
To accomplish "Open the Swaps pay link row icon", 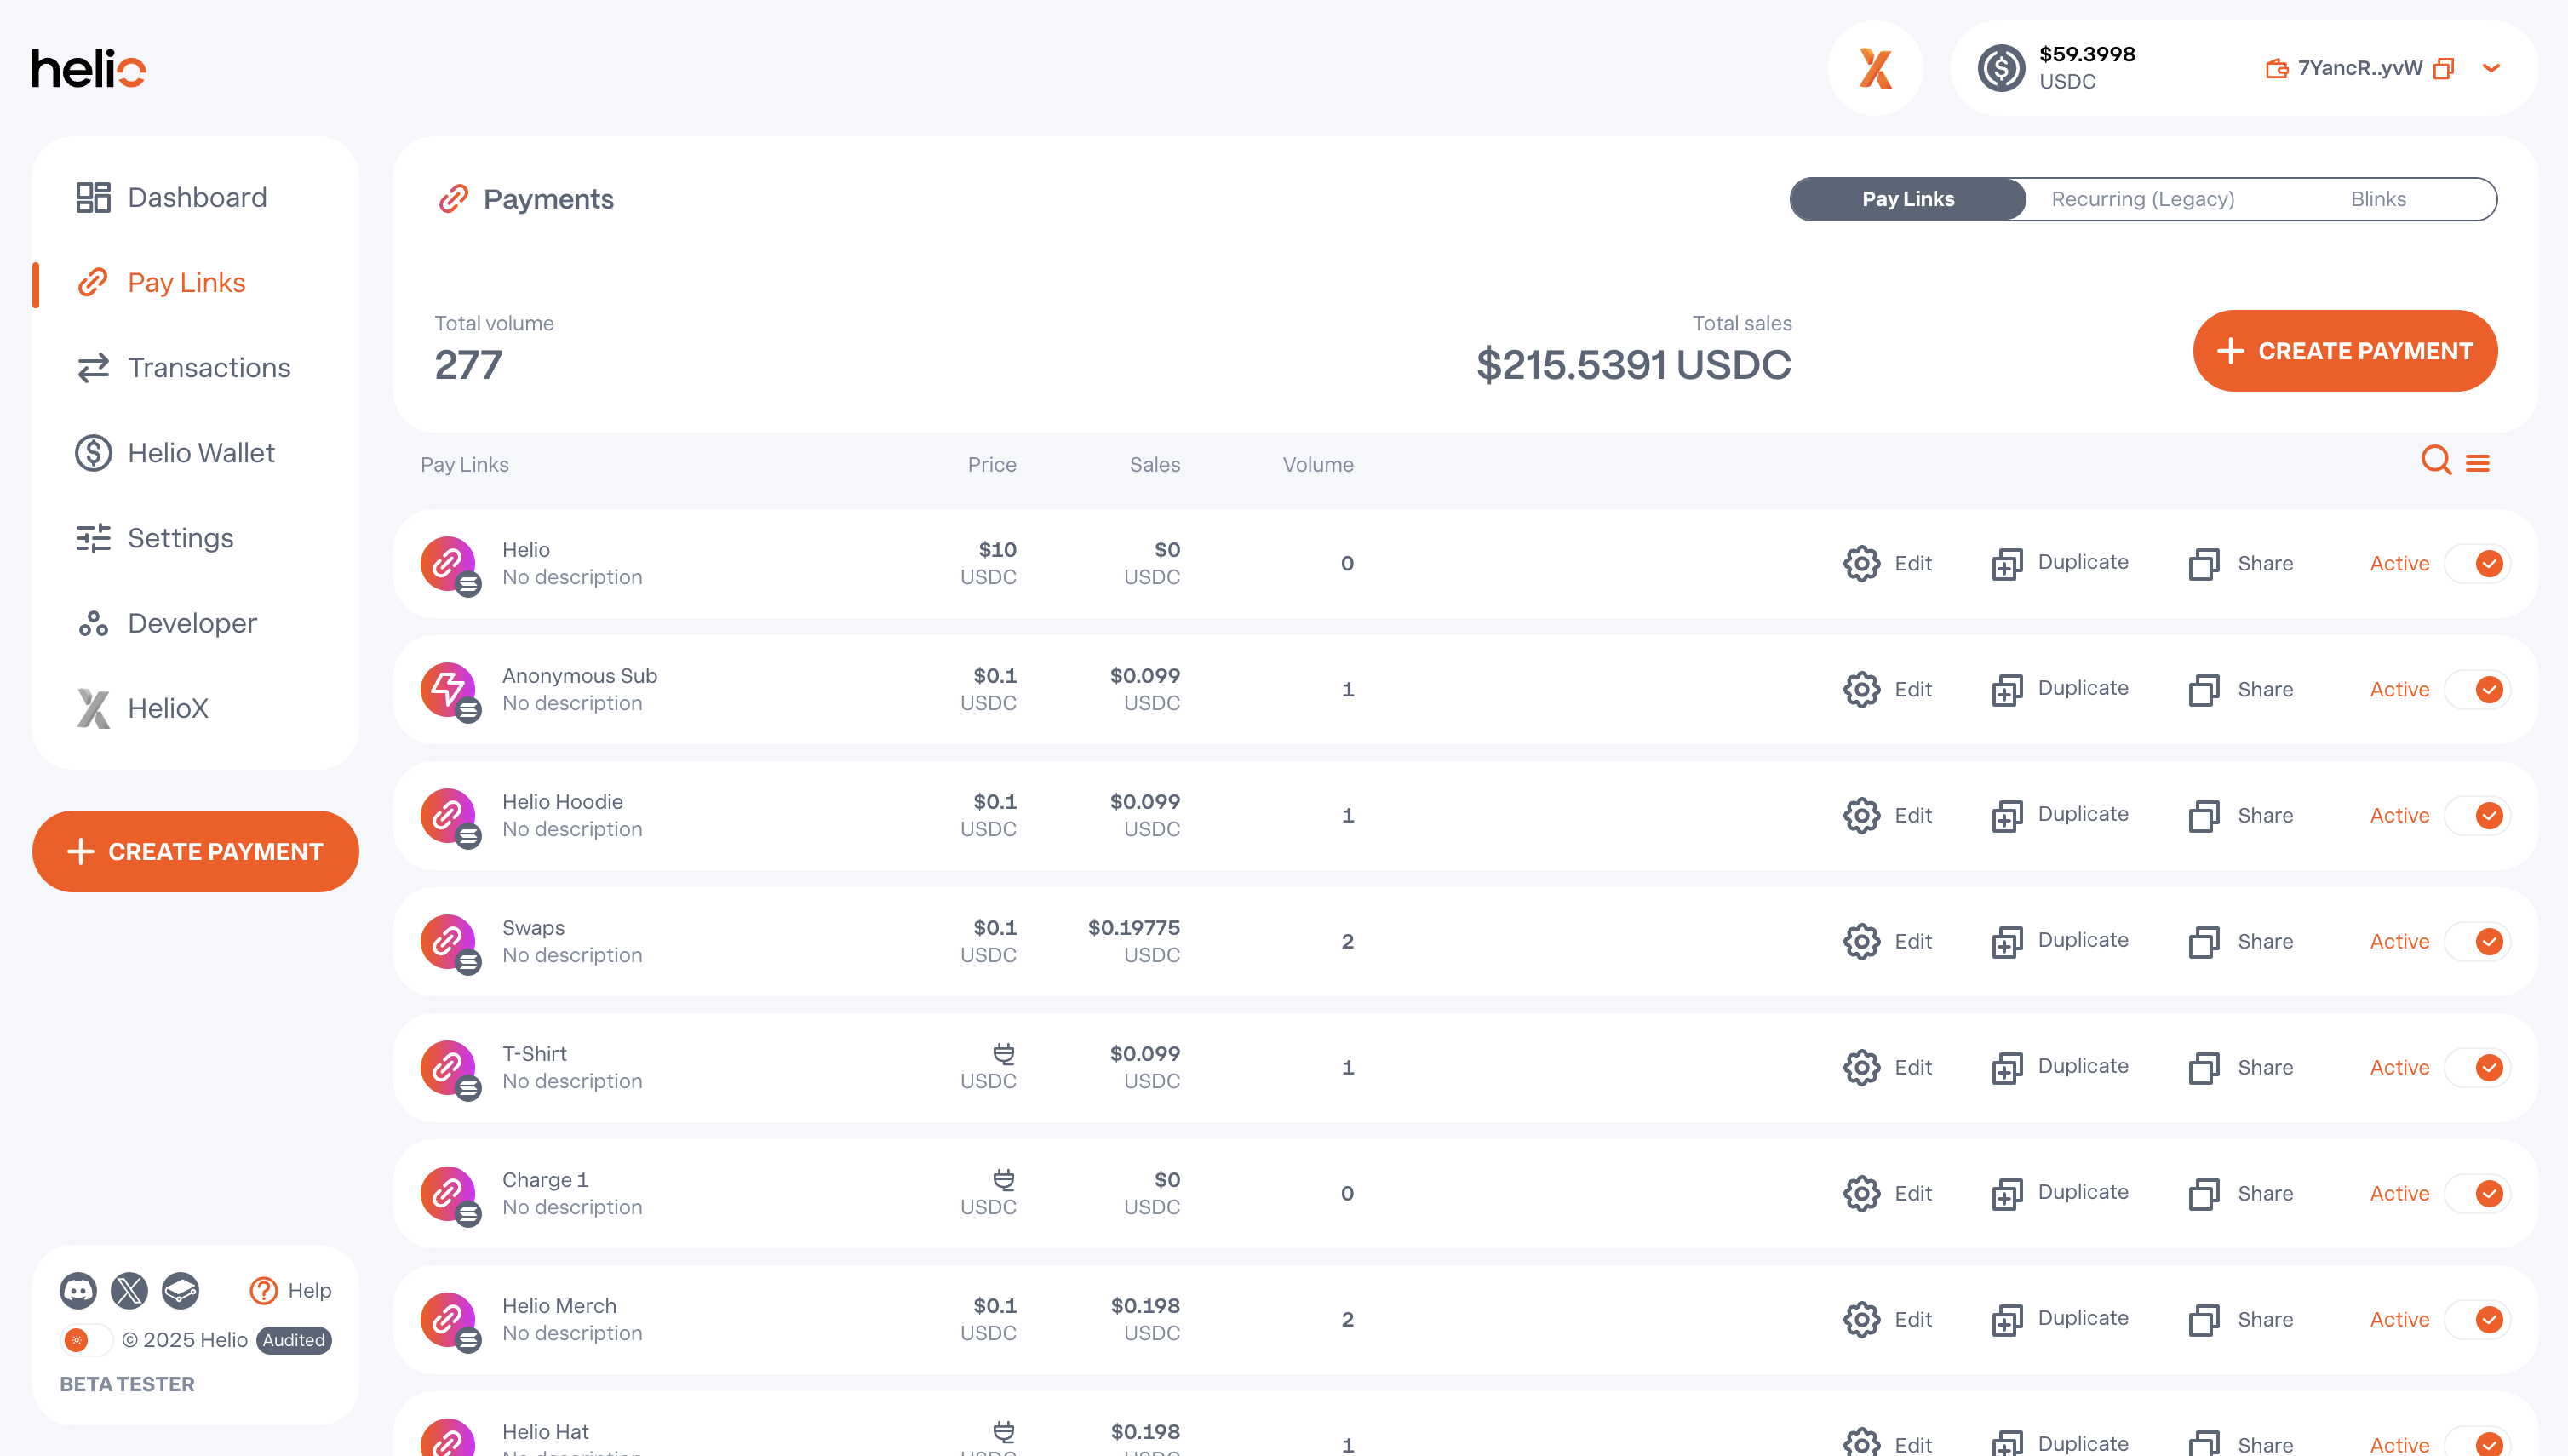I will tap(449, 942).
